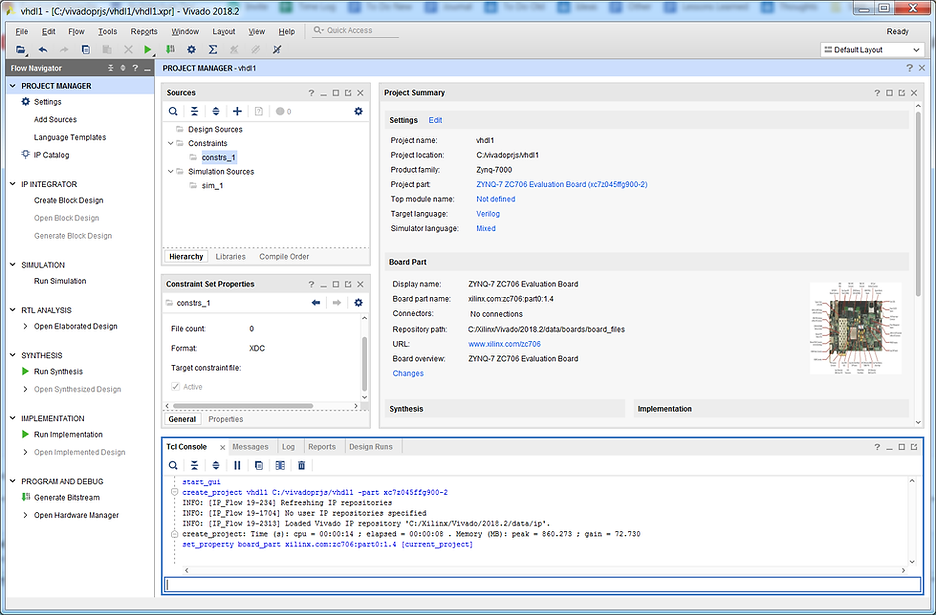
Task: Copy text via Tcl Console copy icon
Action: pyautogui.click(x=257, y=465)
